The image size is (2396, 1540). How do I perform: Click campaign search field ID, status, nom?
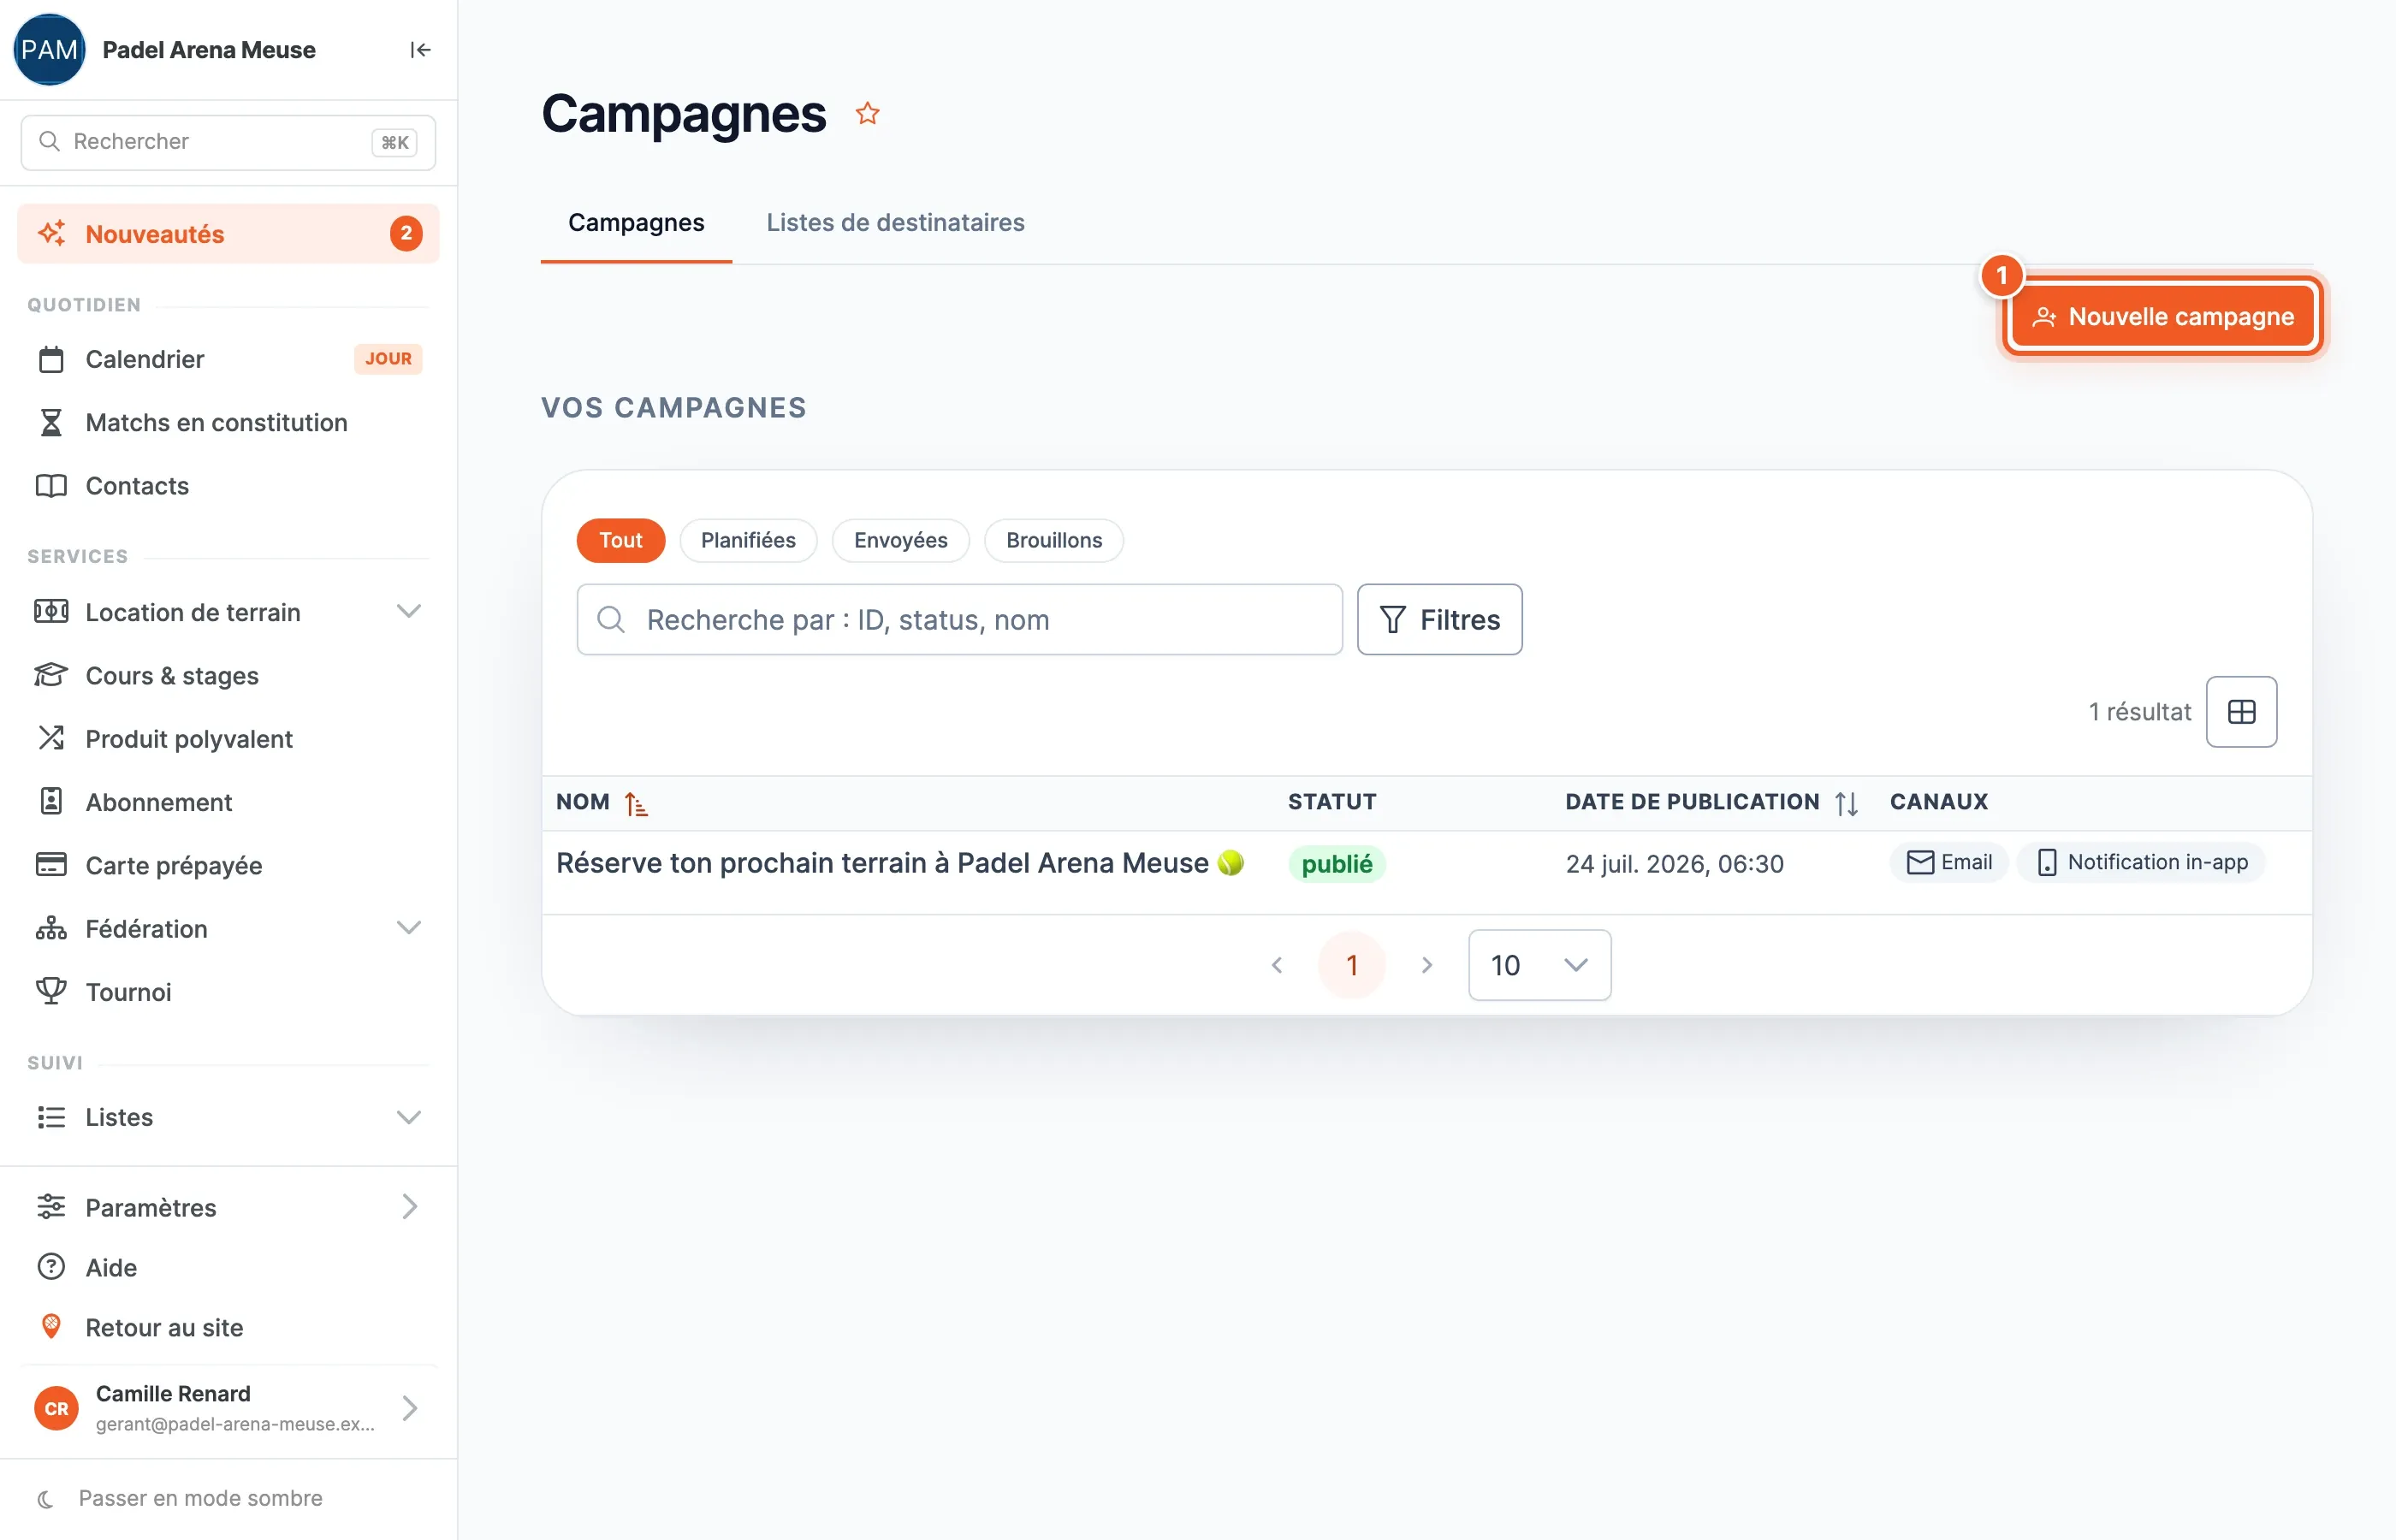[959, 620]
